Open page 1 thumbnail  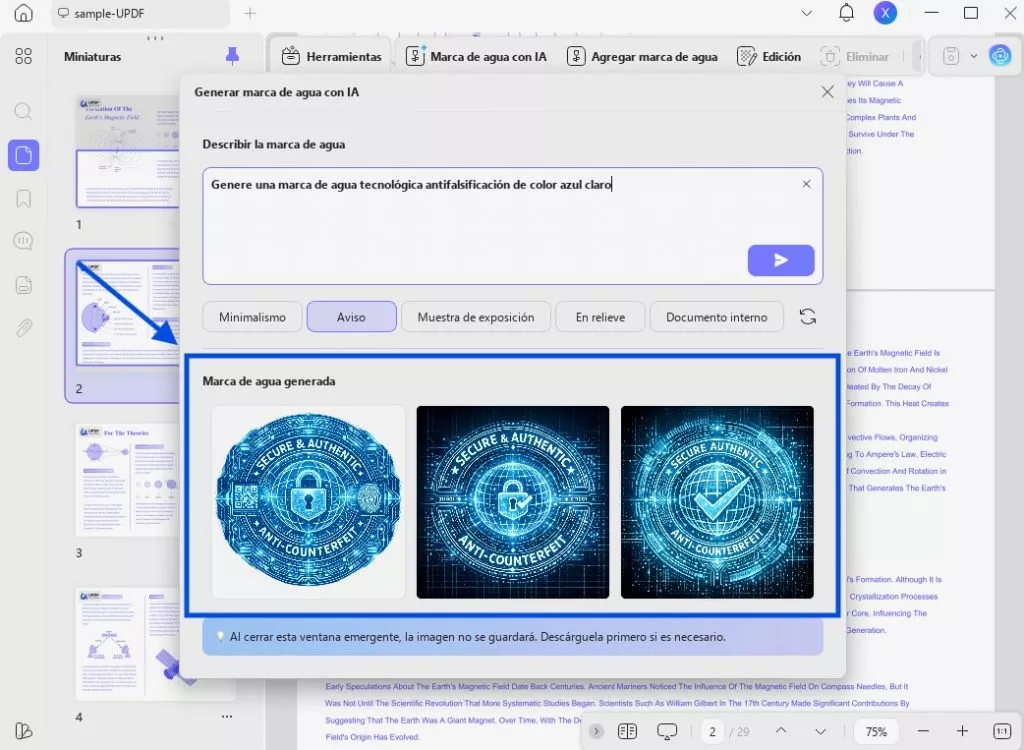click(128, 152)
